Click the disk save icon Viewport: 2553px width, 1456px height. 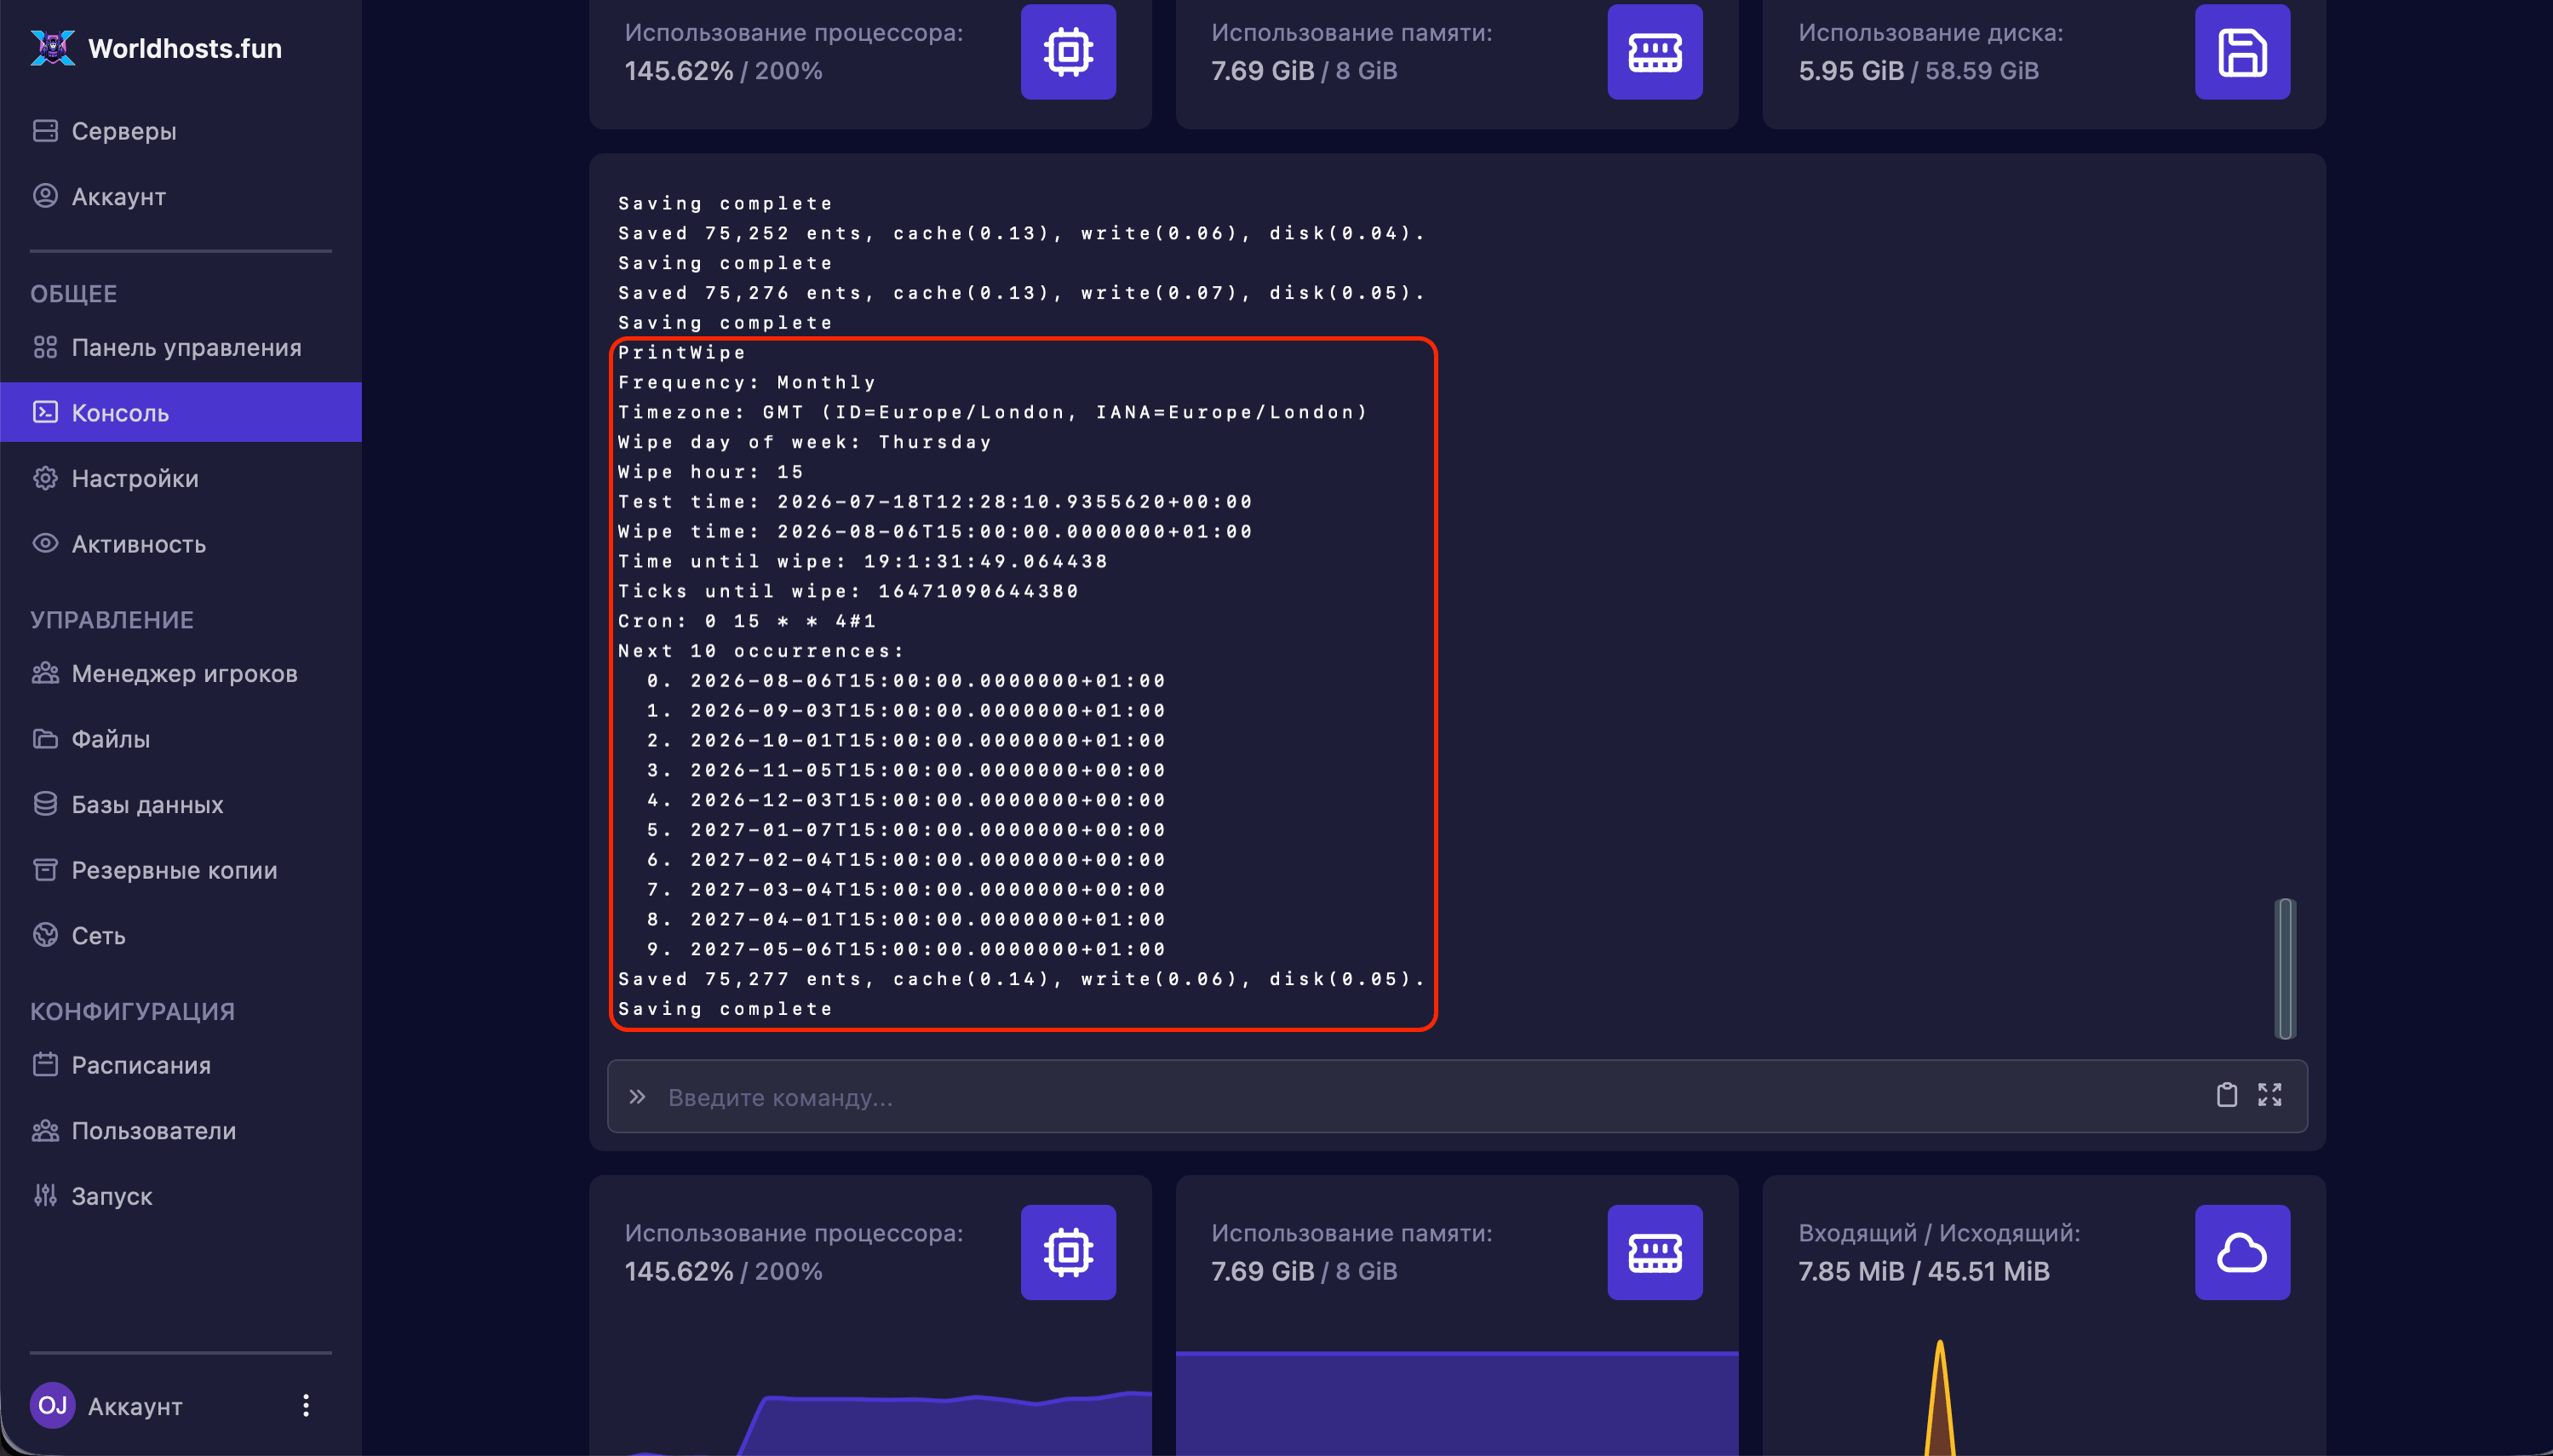pyautogui.click(x=2242, y=51)
